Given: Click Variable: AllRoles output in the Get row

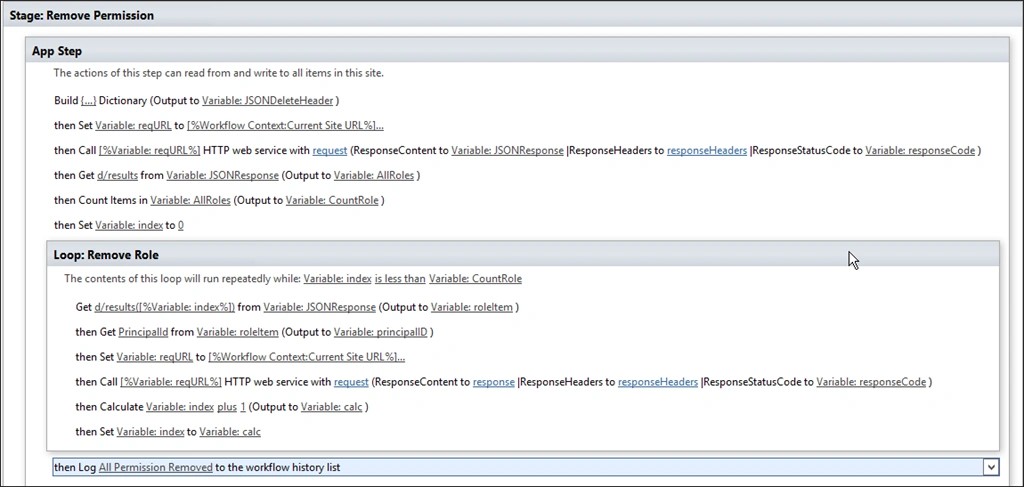Looking at the screenshot, I should [374, 175].
